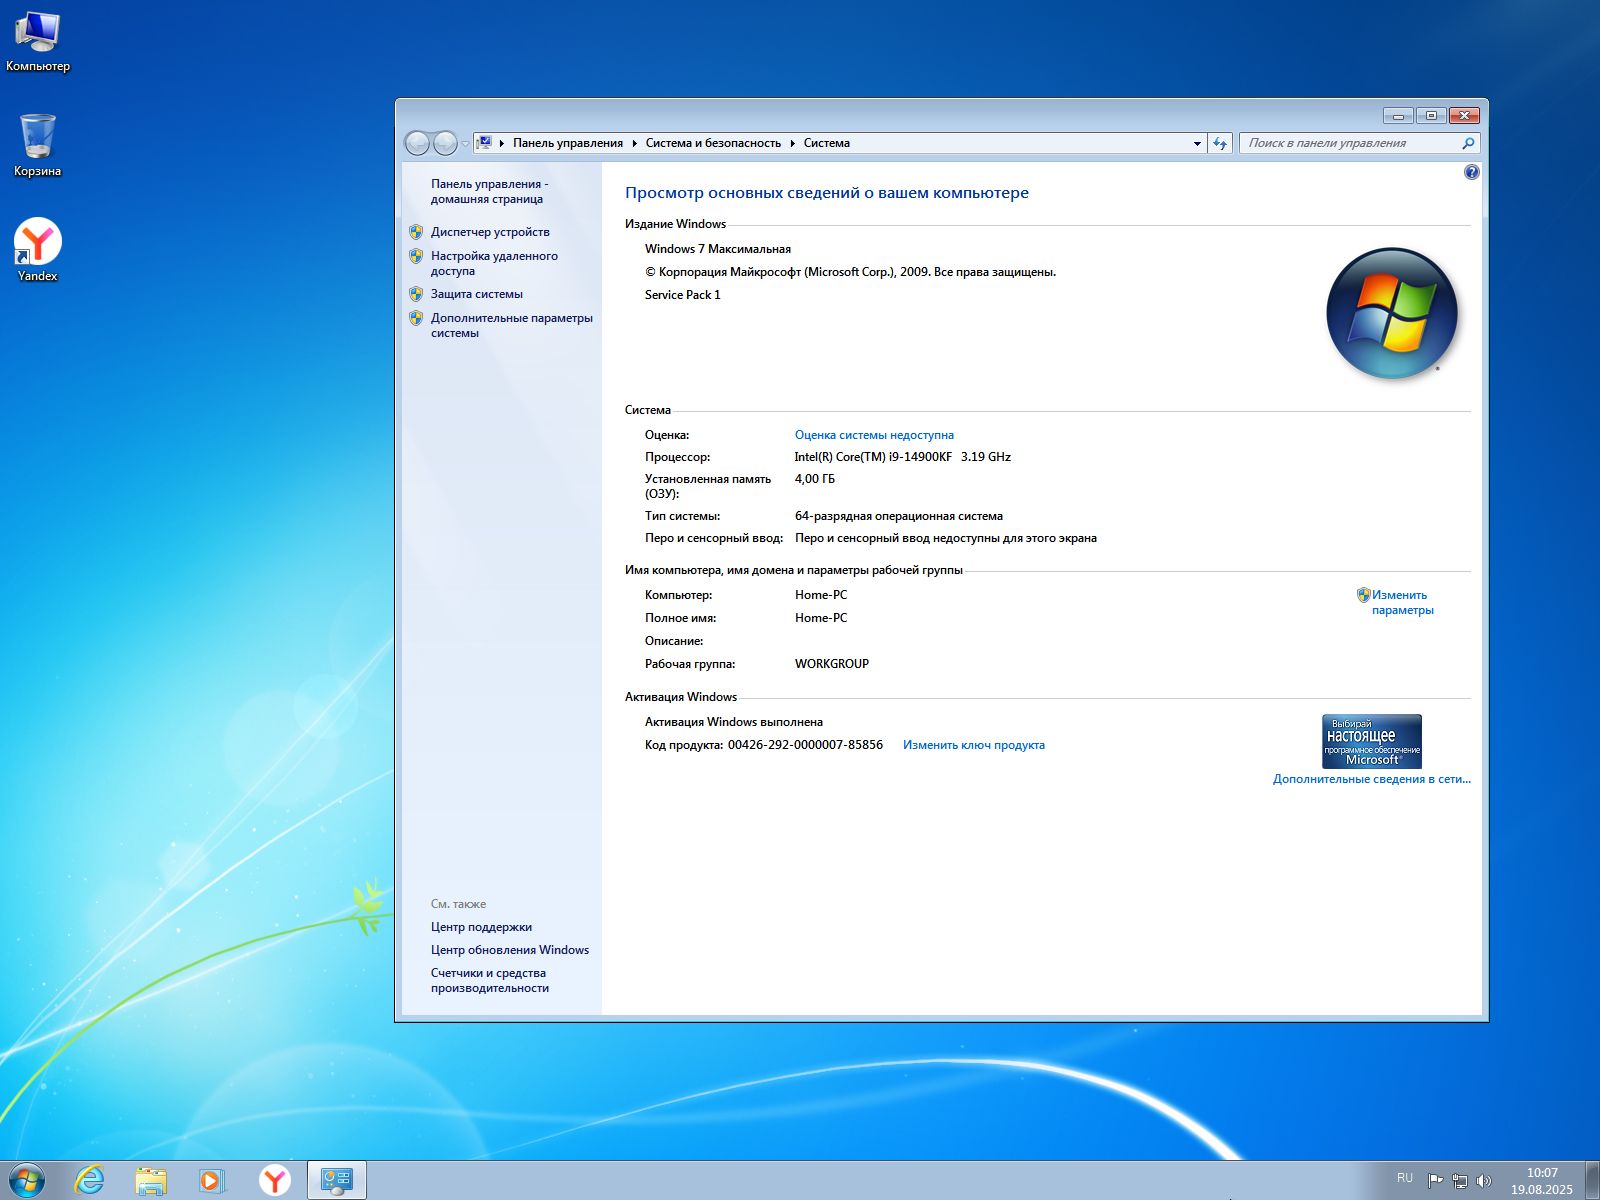Open the Start menu orb
Screen dimensions: 1600x1200
pyautogui.click(x=26, y=1180)
